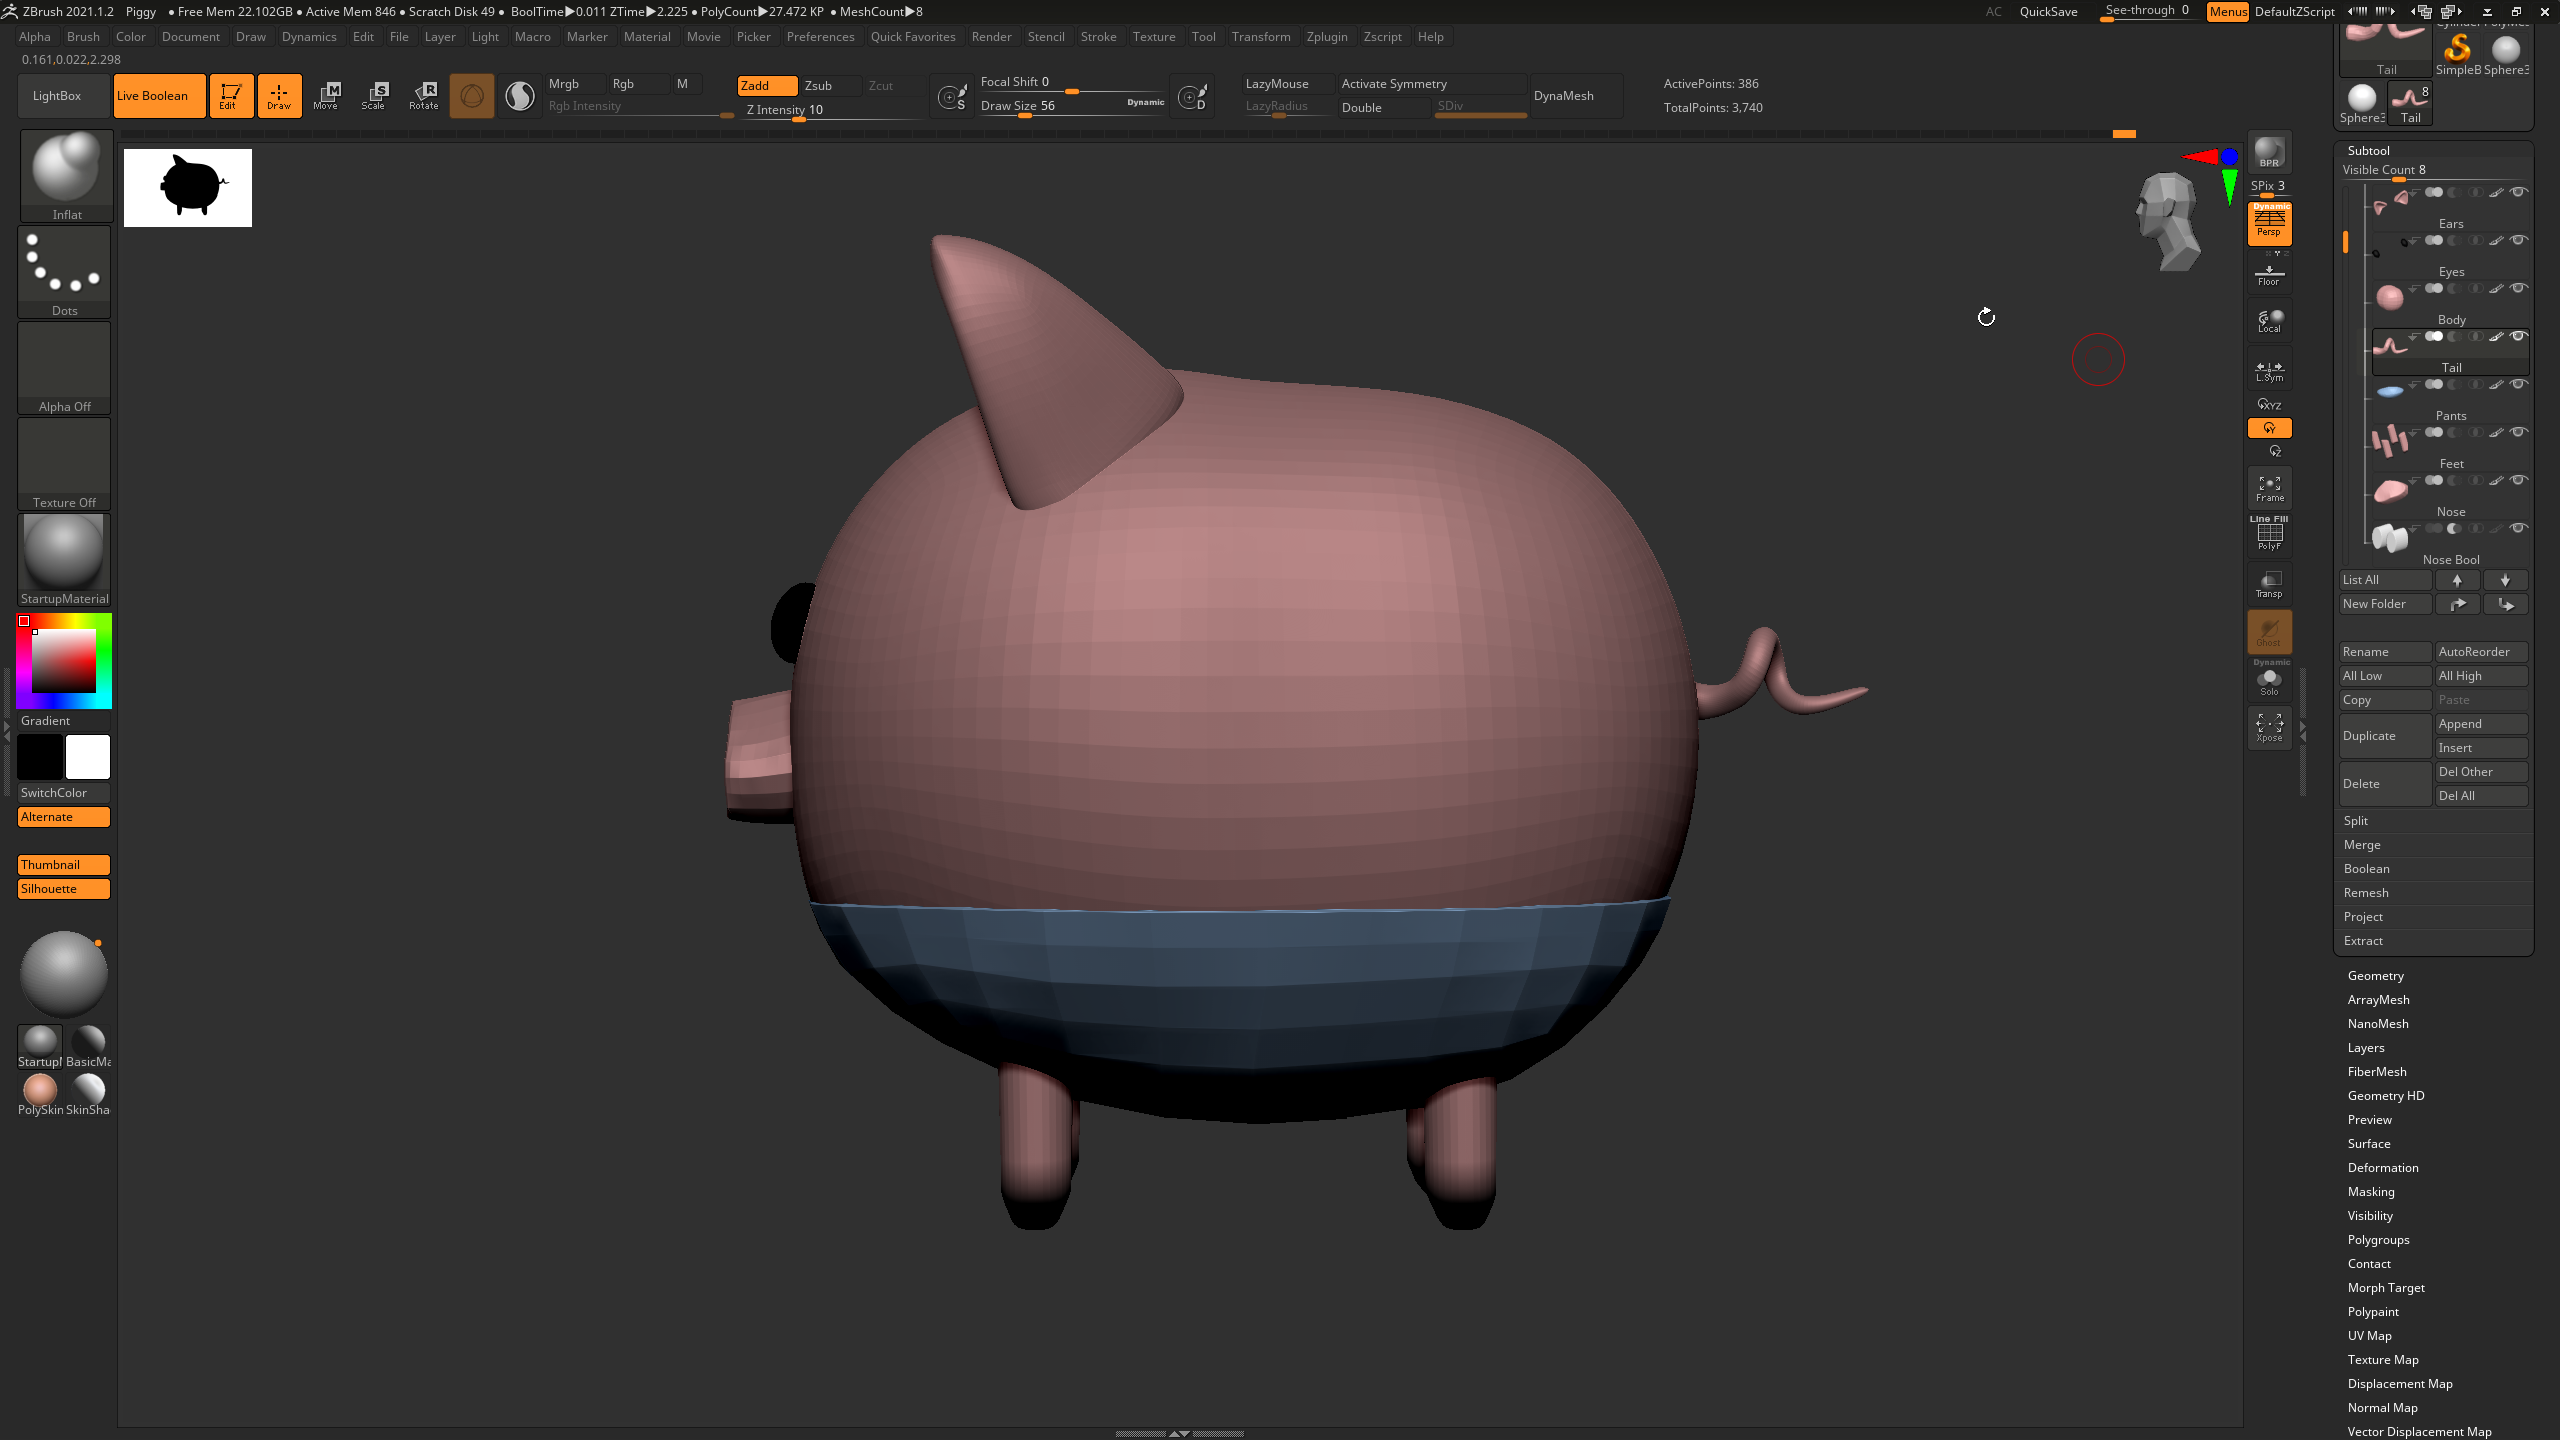Click the Transp transparency icon
The width and height of the screenshot is (2560, 1440).
(x=2269, y=583)
